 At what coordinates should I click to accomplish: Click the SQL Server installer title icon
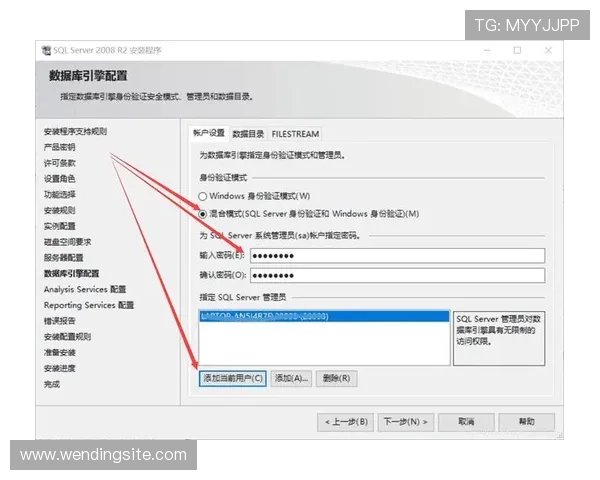click(46, 51)
